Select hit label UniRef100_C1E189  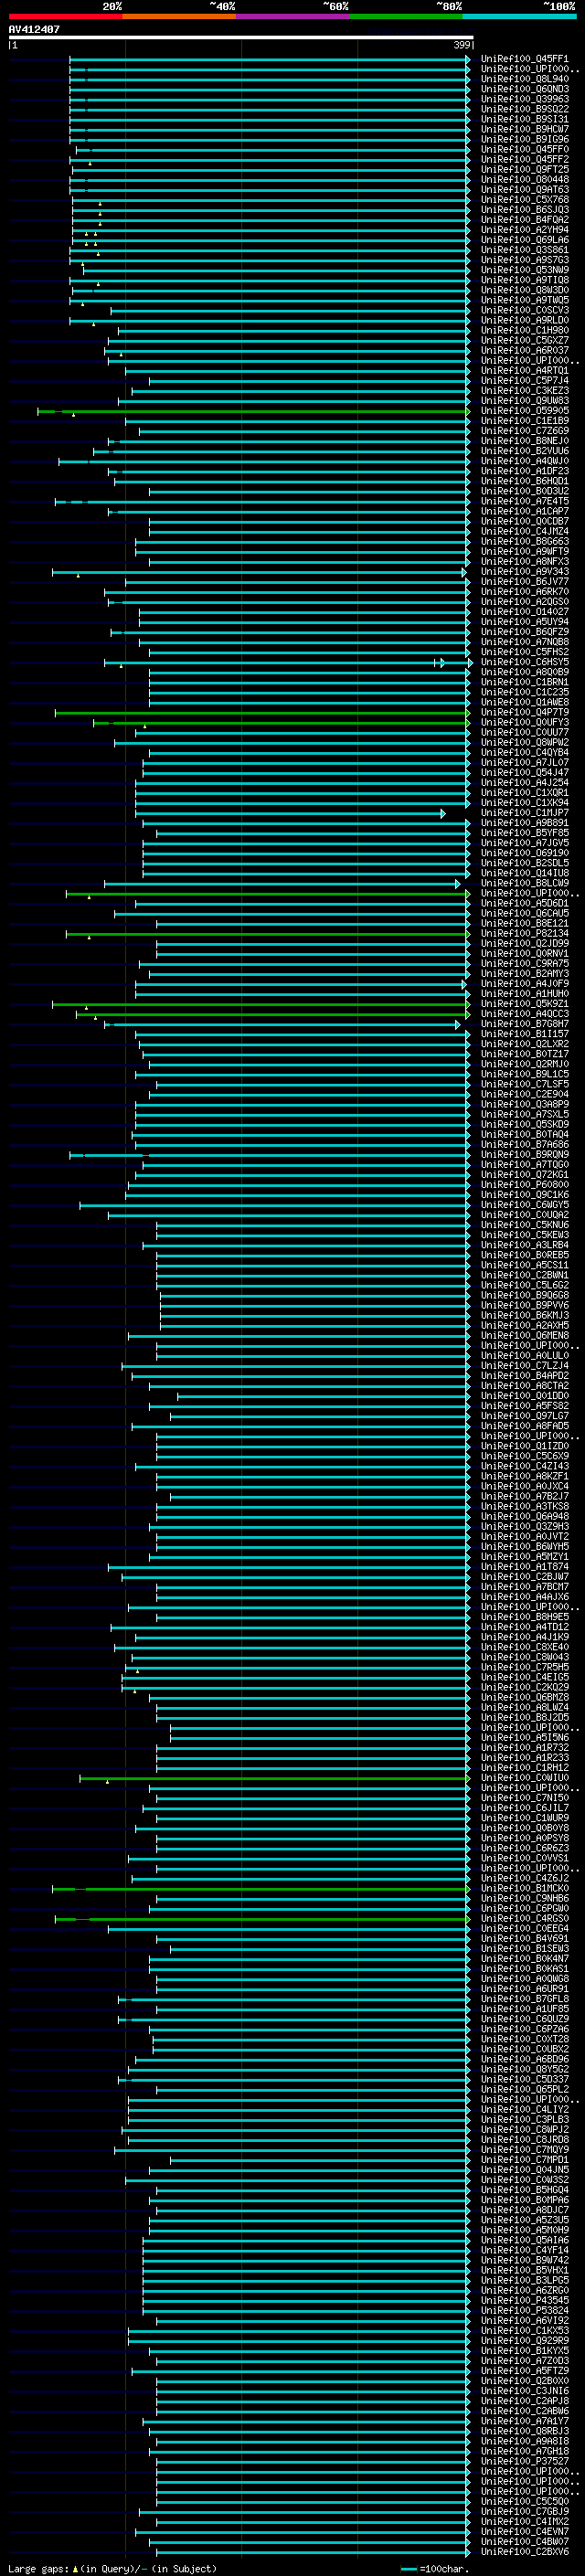point(525,421)
